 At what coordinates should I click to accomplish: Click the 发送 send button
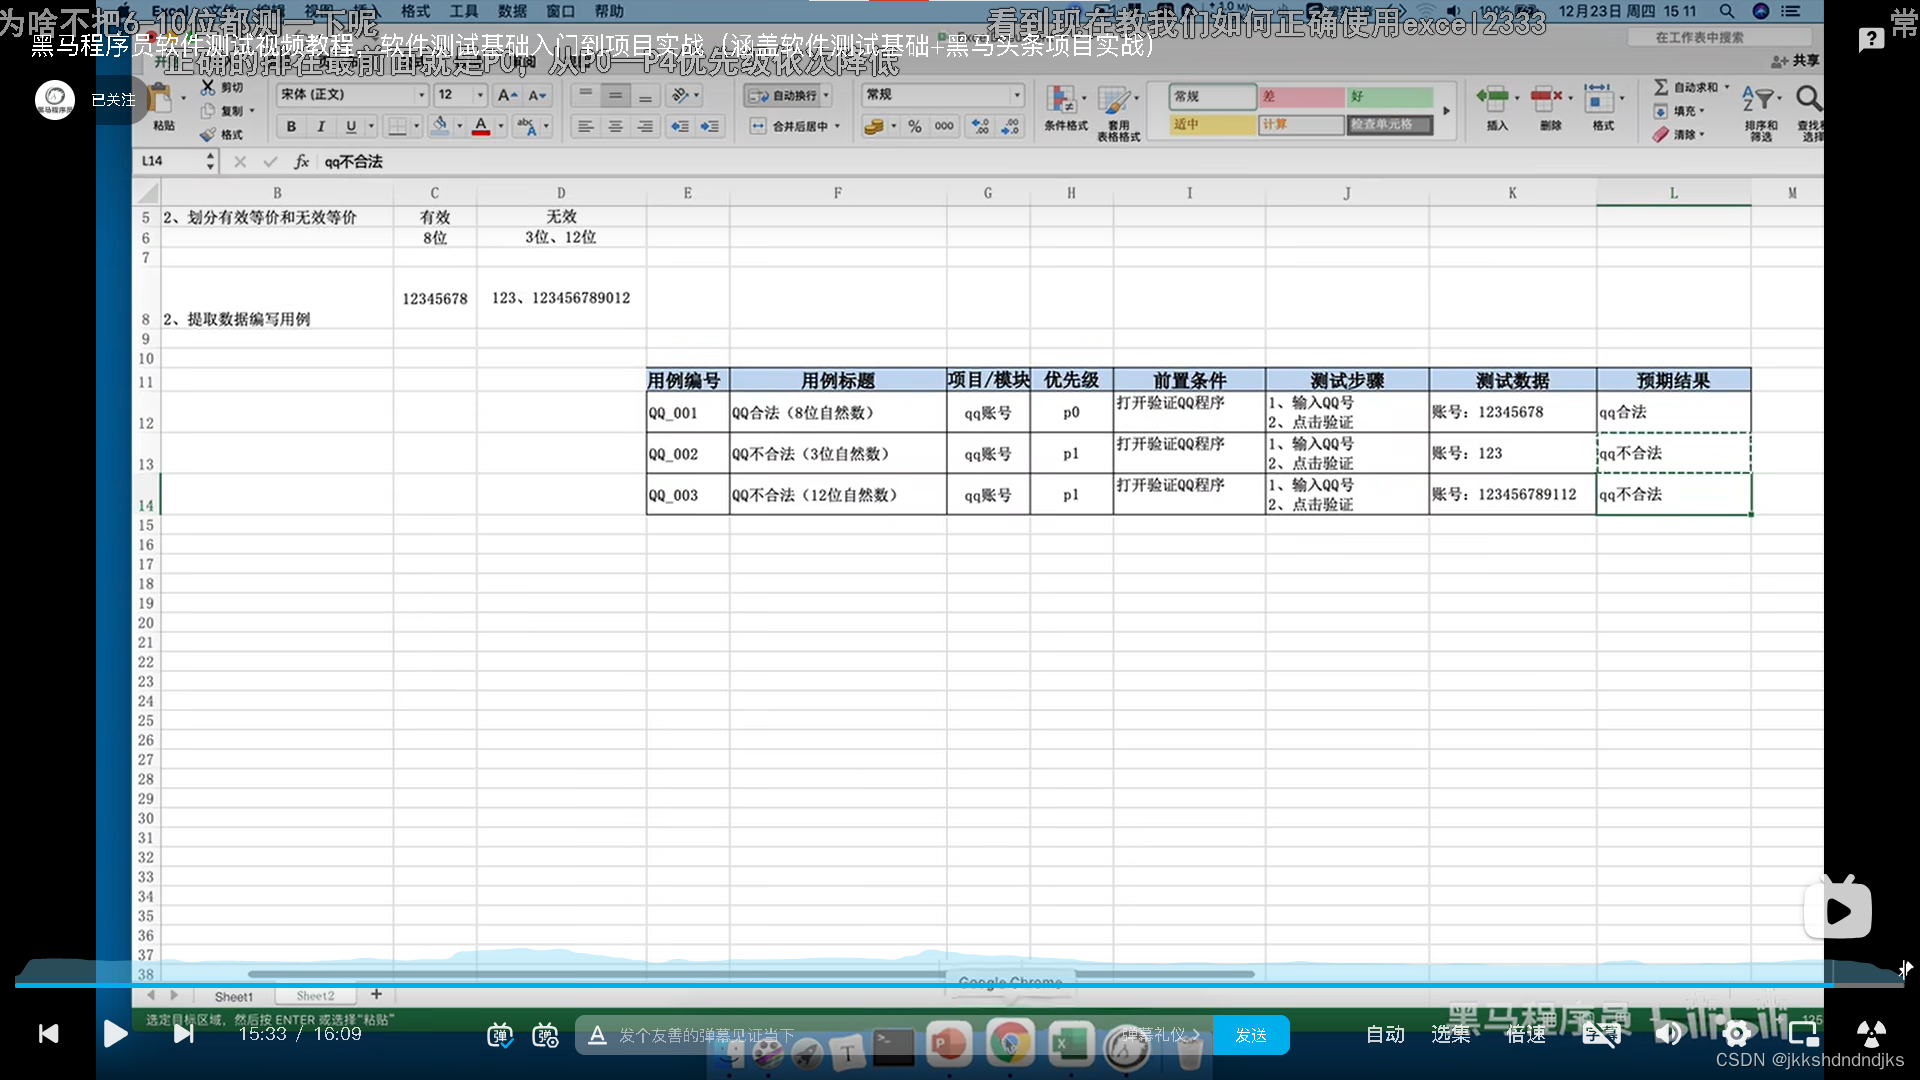pyautogui.click(x=1250, y=1035)
